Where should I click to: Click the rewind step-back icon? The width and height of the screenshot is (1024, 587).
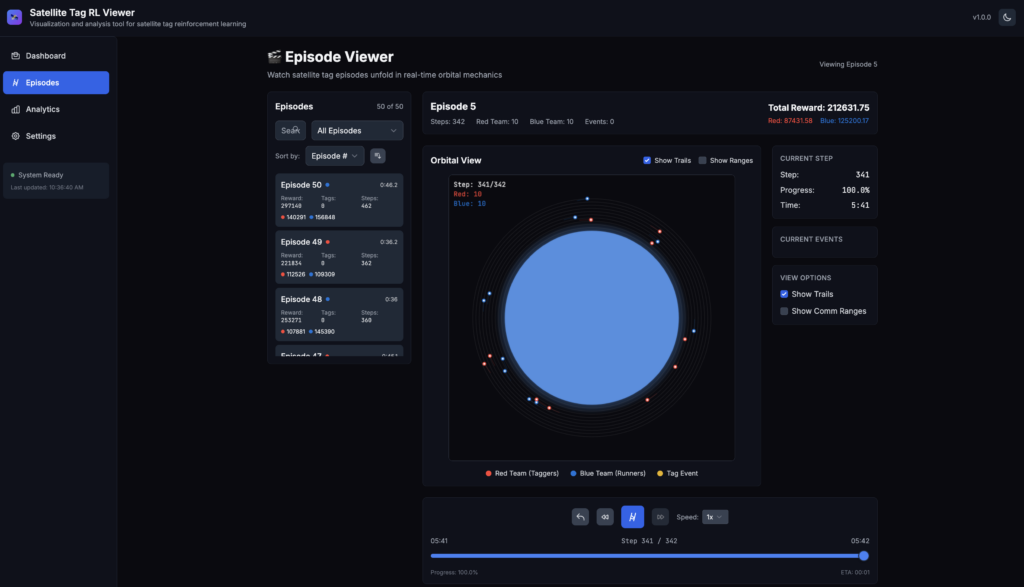click(605, 517)
